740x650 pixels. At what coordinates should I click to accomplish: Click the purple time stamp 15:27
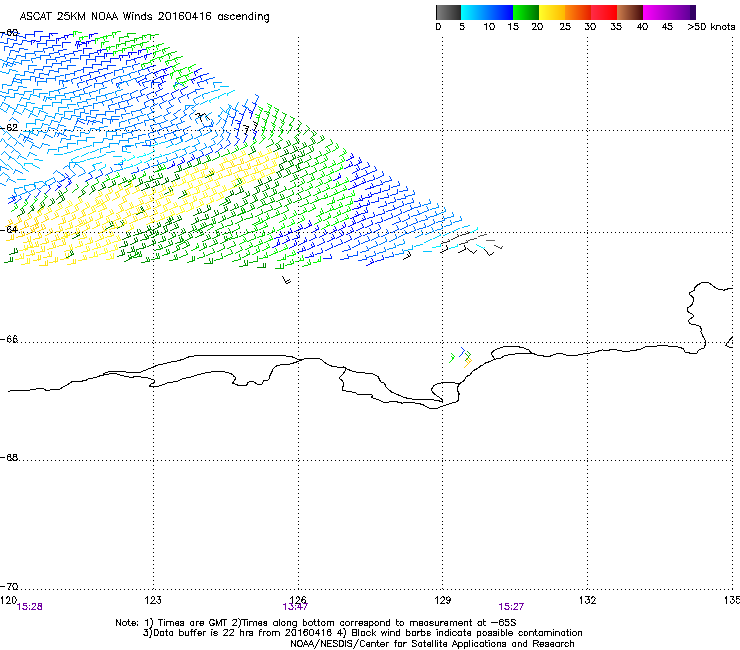511,607
